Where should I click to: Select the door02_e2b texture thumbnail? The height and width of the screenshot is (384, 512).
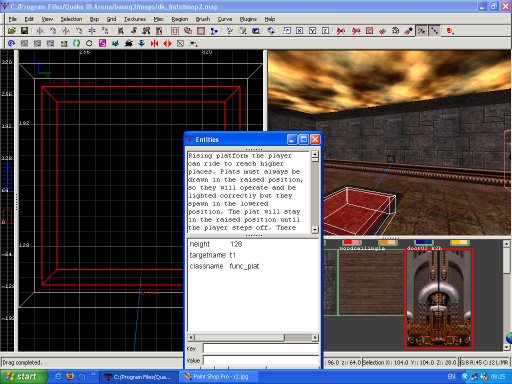pos(439,298)
